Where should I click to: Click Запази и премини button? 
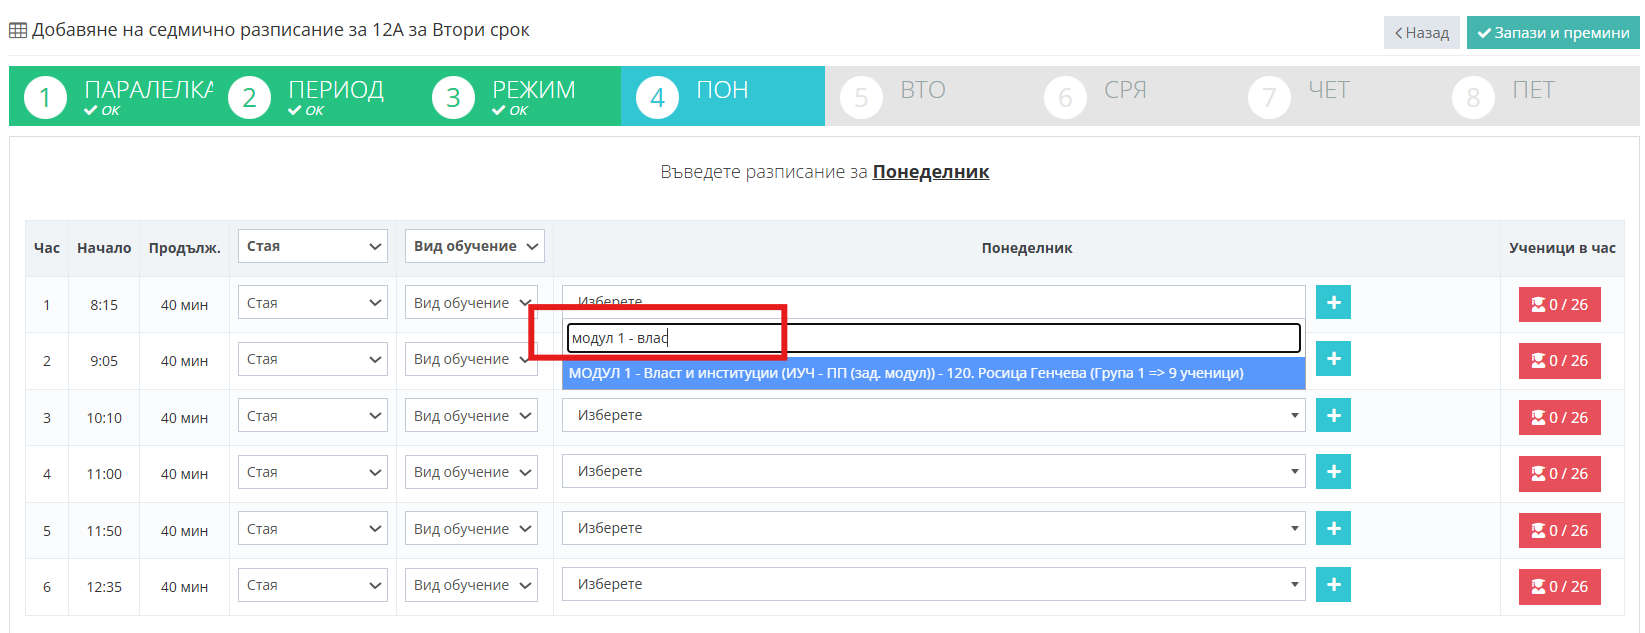pyautogui.click(x=1552, y=33)
